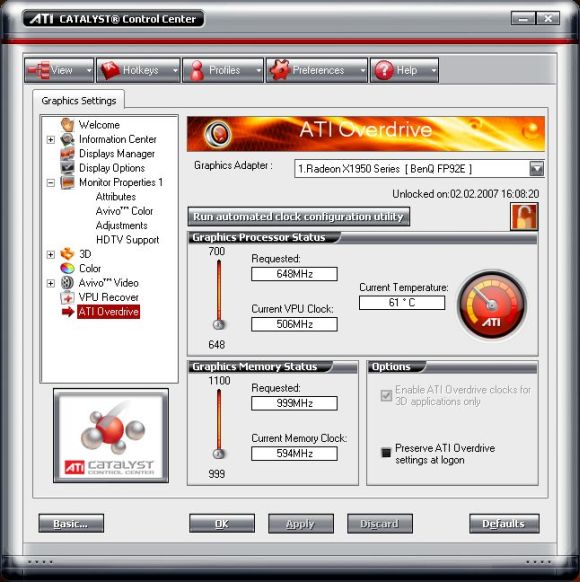
Task: Toggle Enable ATI Overdrive clocks for 3D checkbox
Action: (x=386, y=396)
